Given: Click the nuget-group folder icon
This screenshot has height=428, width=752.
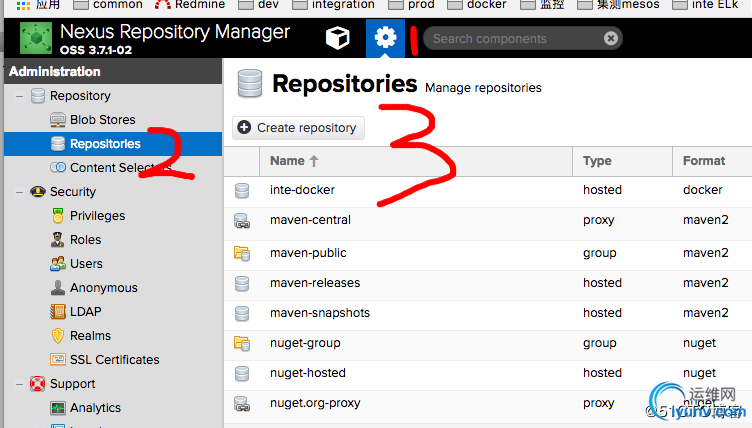Looking at the screenshot, I should [x=242, y=343].
